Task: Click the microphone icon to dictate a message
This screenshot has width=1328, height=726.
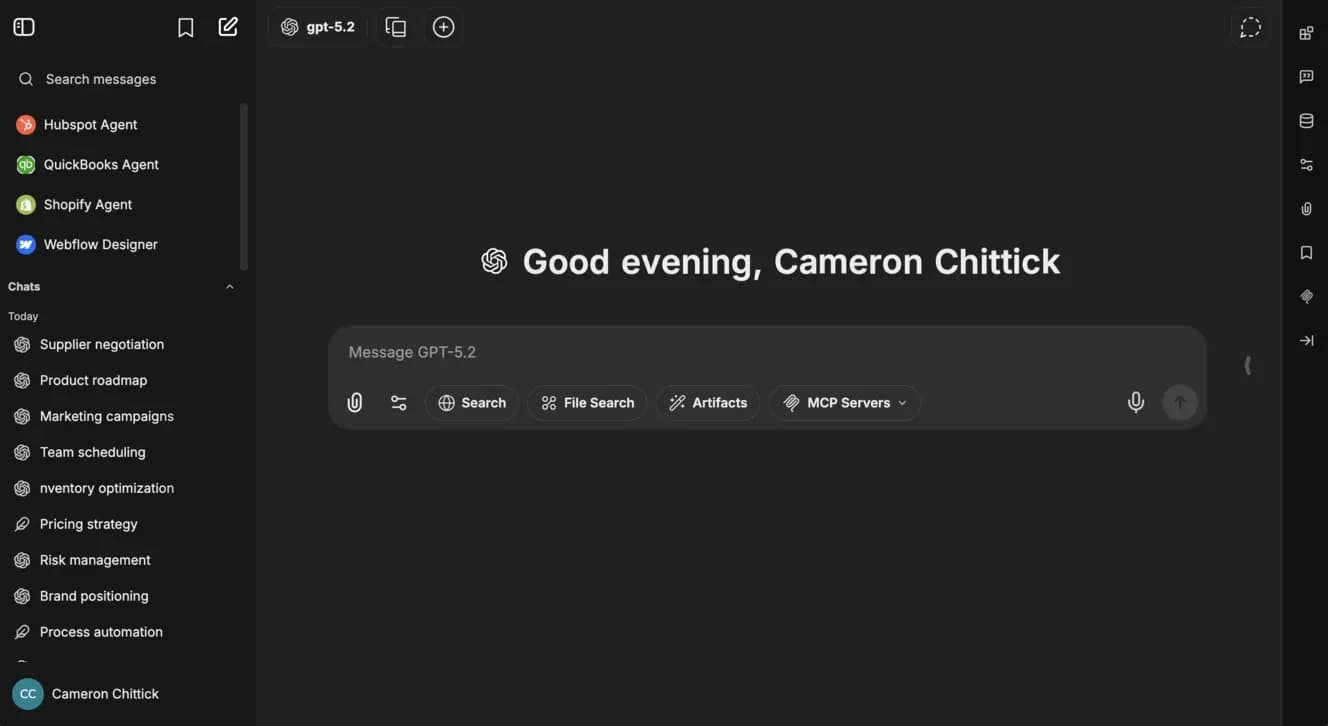Action: [x=1135, y=401]
